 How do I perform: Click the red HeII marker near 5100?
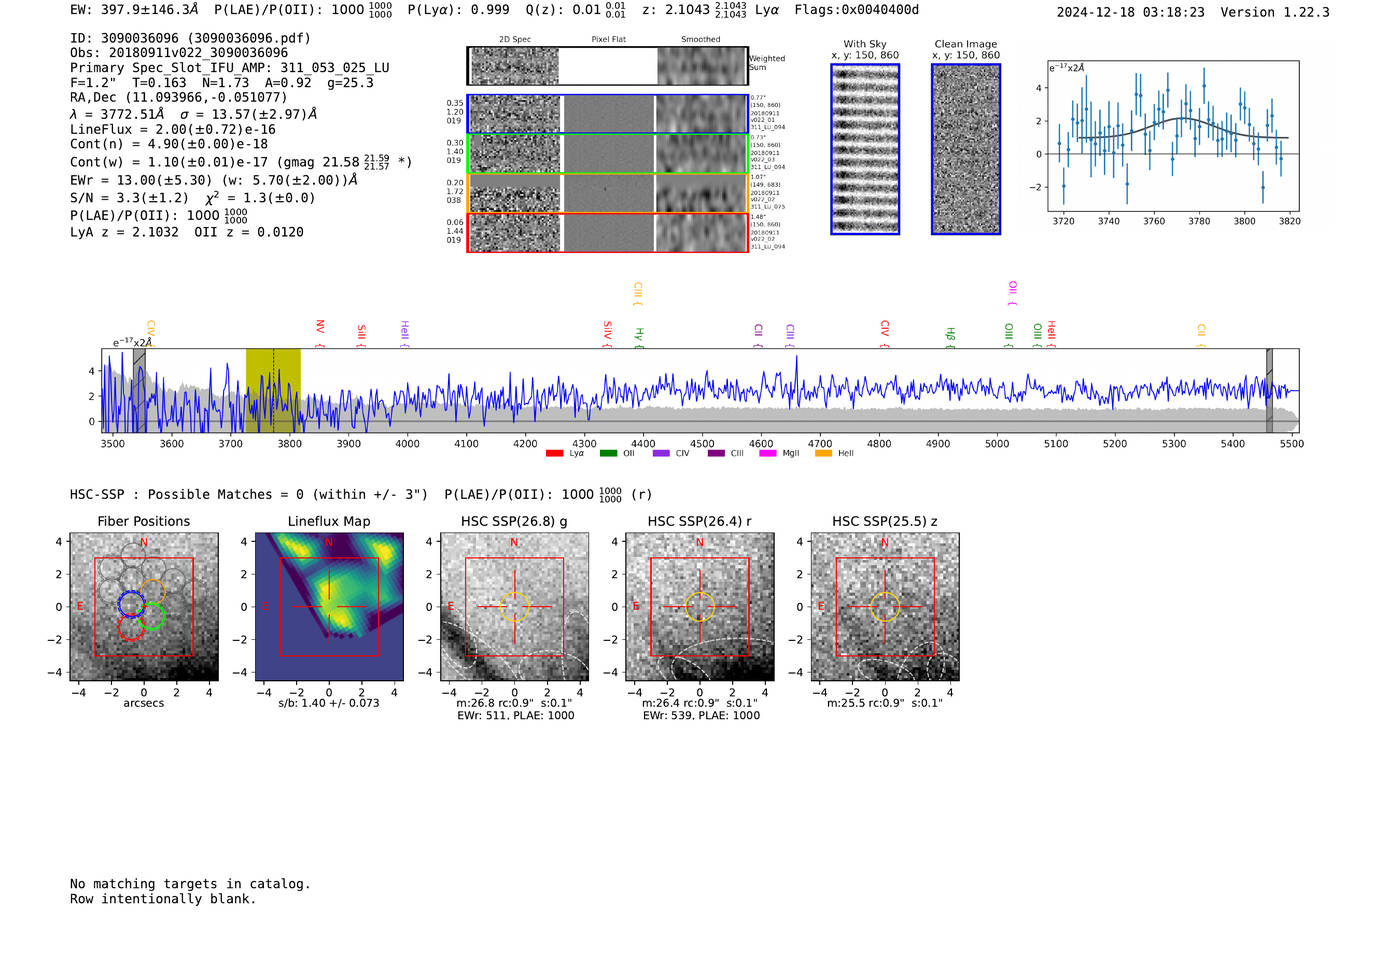coord(1052,333)
